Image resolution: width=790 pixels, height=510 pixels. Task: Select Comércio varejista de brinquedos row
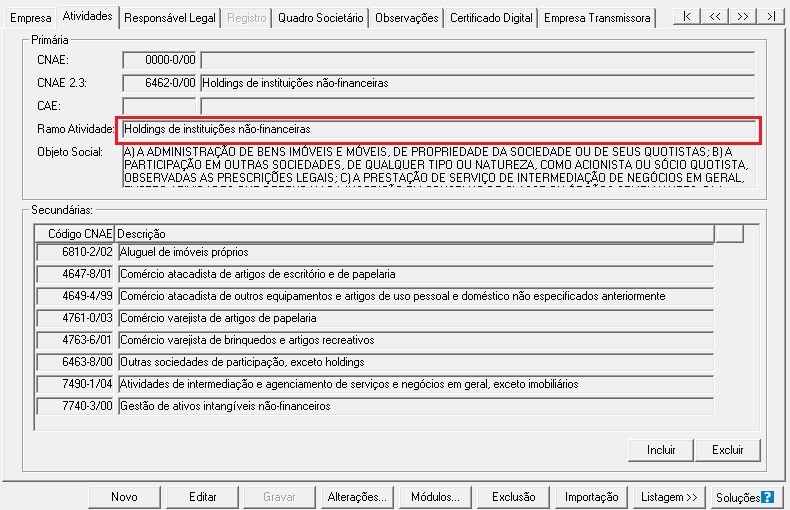pos(416,340)
